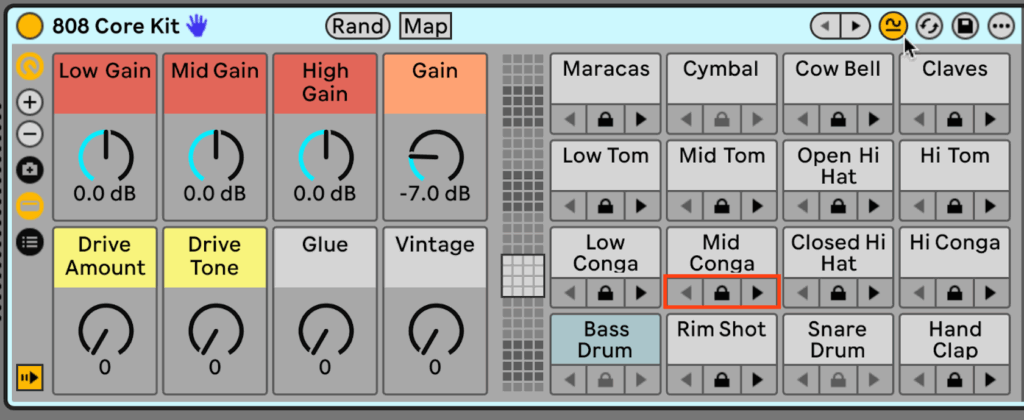Toggle the lock on Claves pad
This screenshot has height=420, width=1024.
(955, 120)
